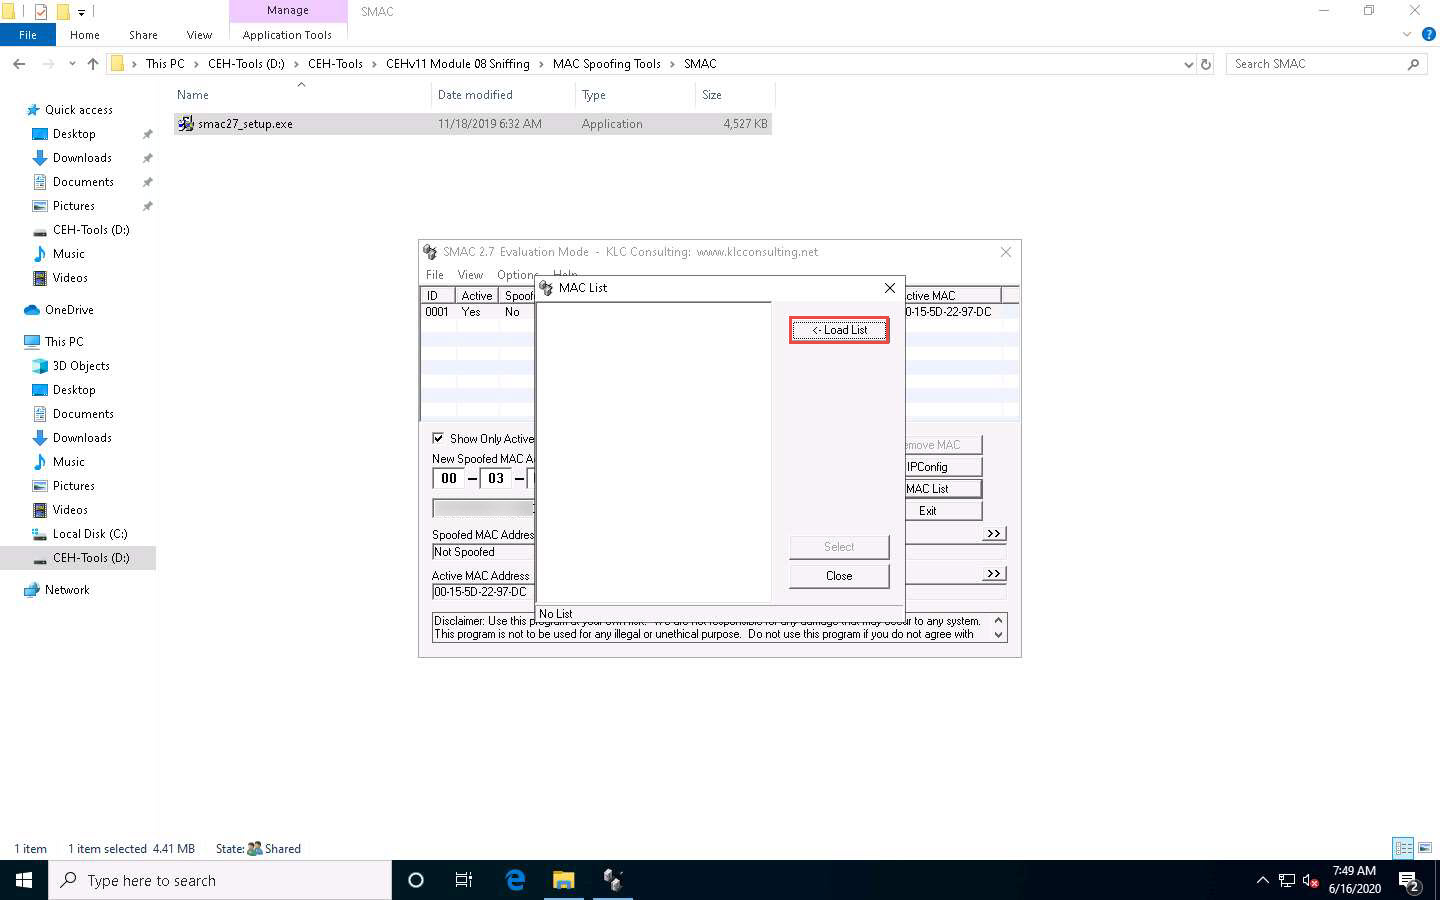Click second MAC octet field 03

[496, 479]
